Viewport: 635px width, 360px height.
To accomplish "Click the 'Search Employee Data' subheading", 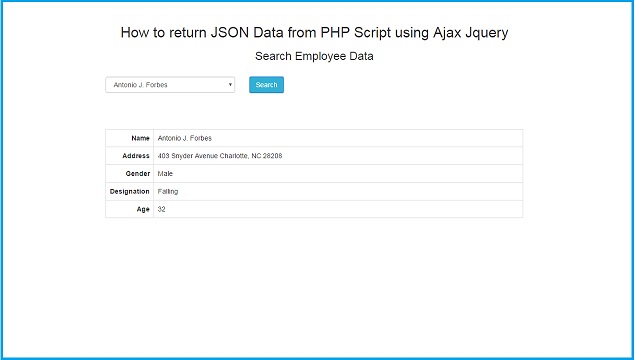I will (314, 56).
